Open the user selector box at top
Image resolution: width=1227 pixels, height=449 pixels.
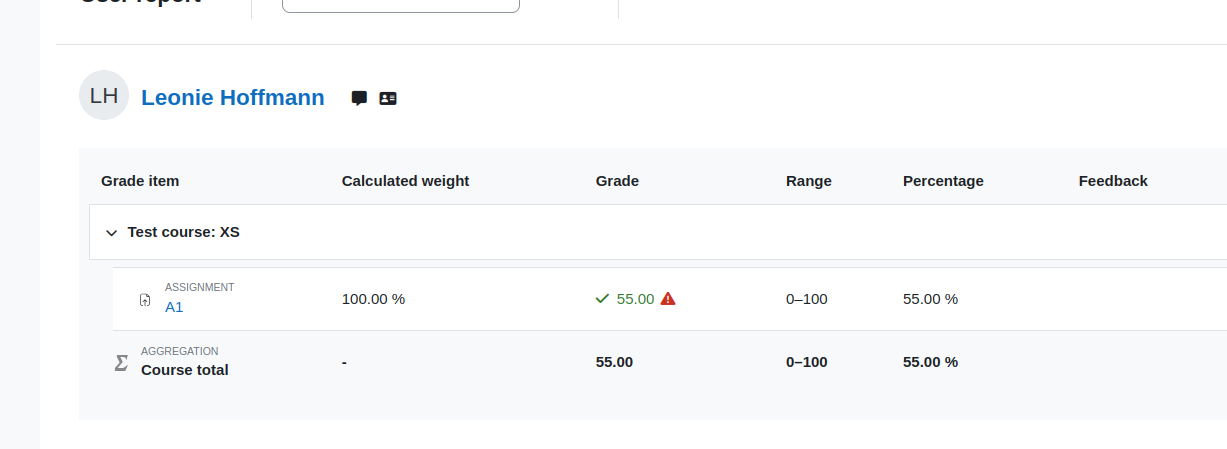[401, 5]
